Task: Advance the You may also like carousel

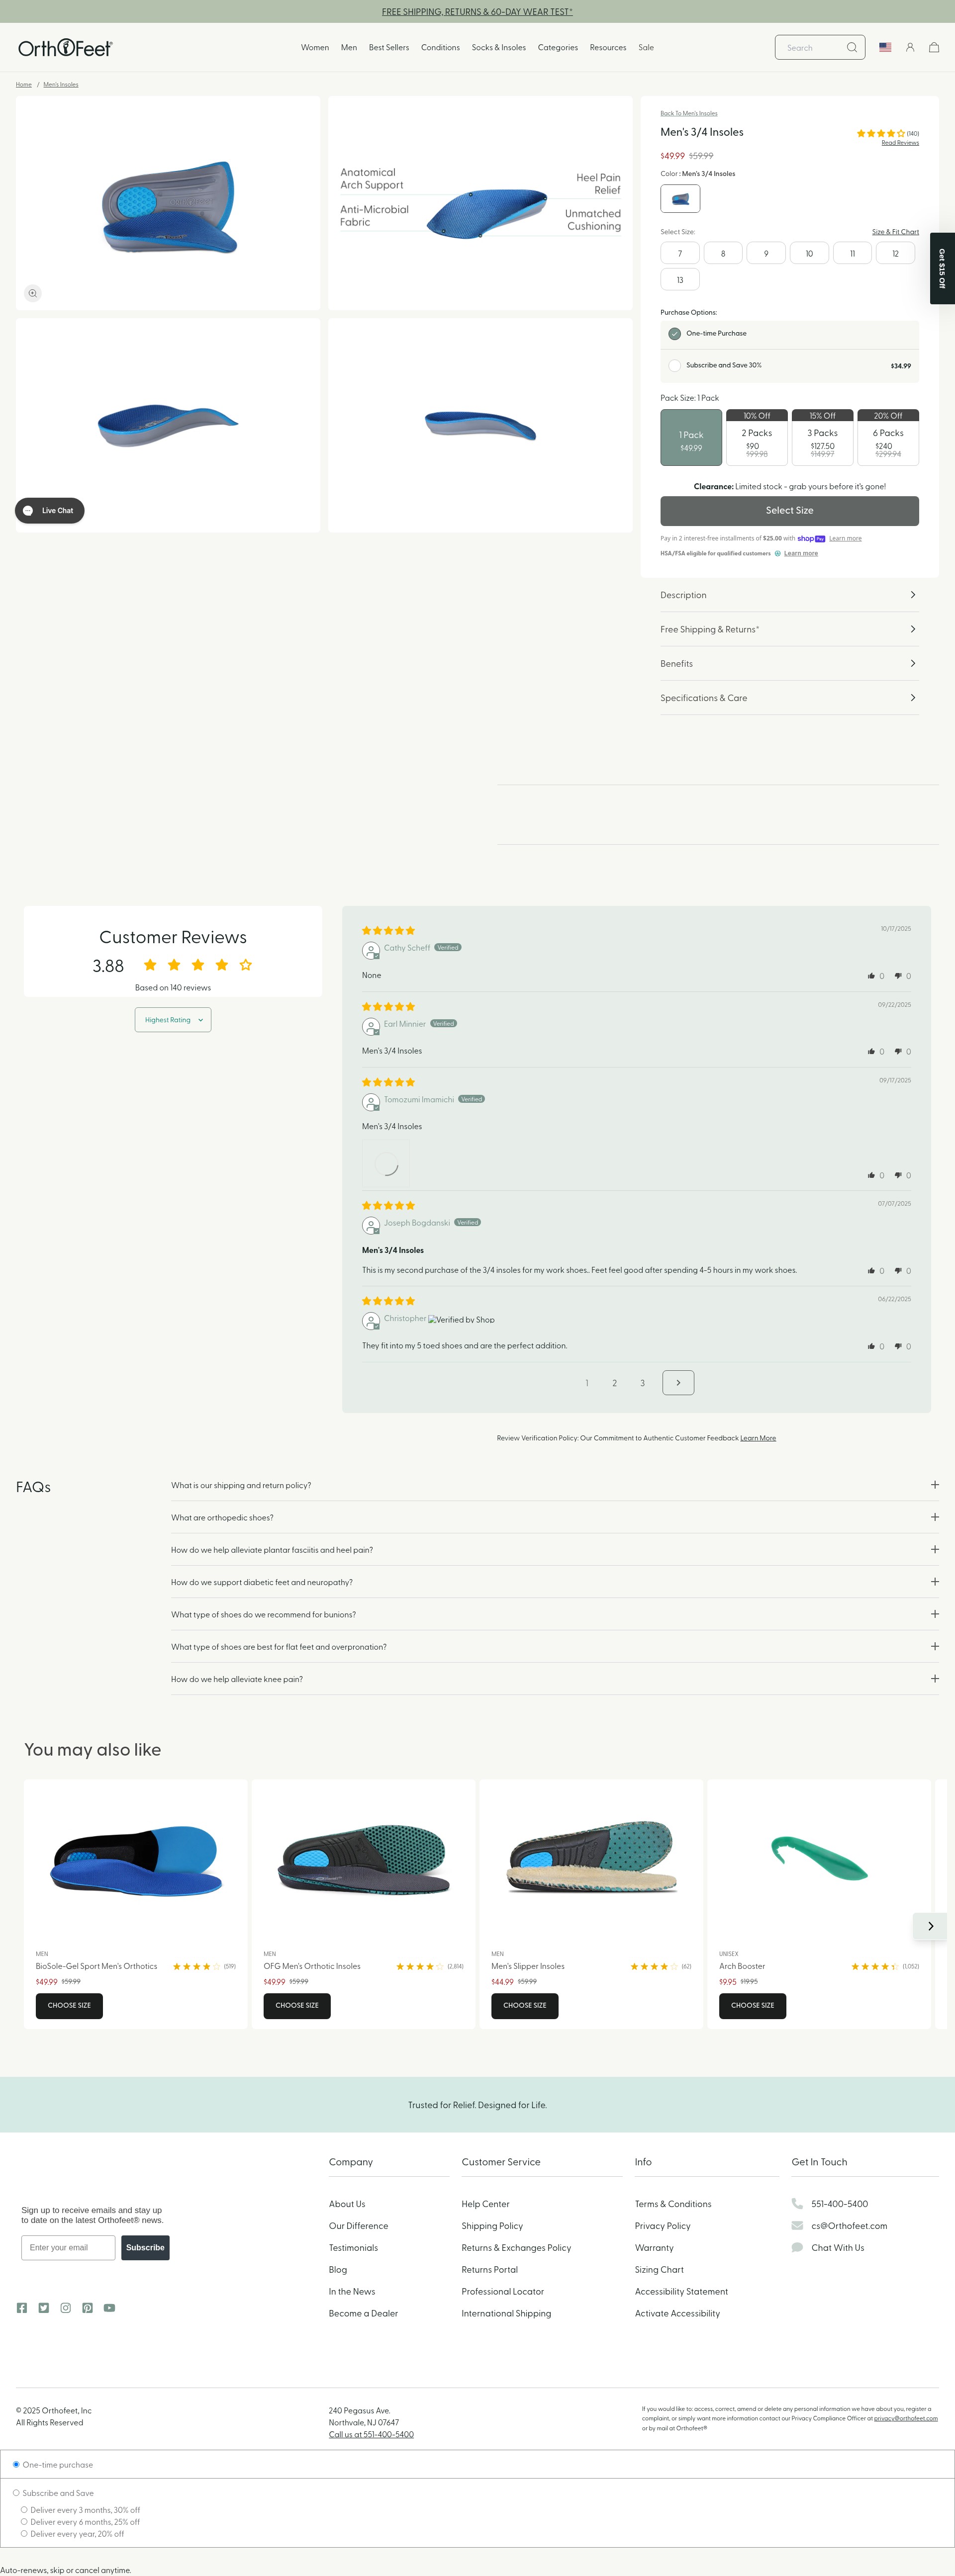Action: click(930, 1926)
